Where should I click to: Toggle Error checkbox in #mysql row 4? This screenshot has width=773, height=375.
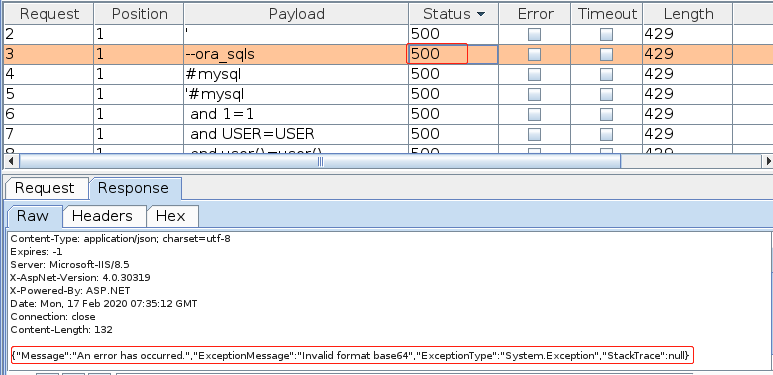point(534,74)
